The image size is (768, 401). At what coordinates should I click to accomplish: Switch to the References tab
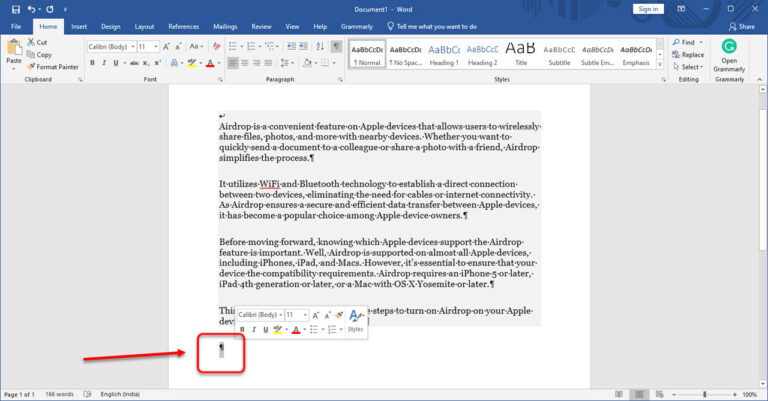(184, 26)
